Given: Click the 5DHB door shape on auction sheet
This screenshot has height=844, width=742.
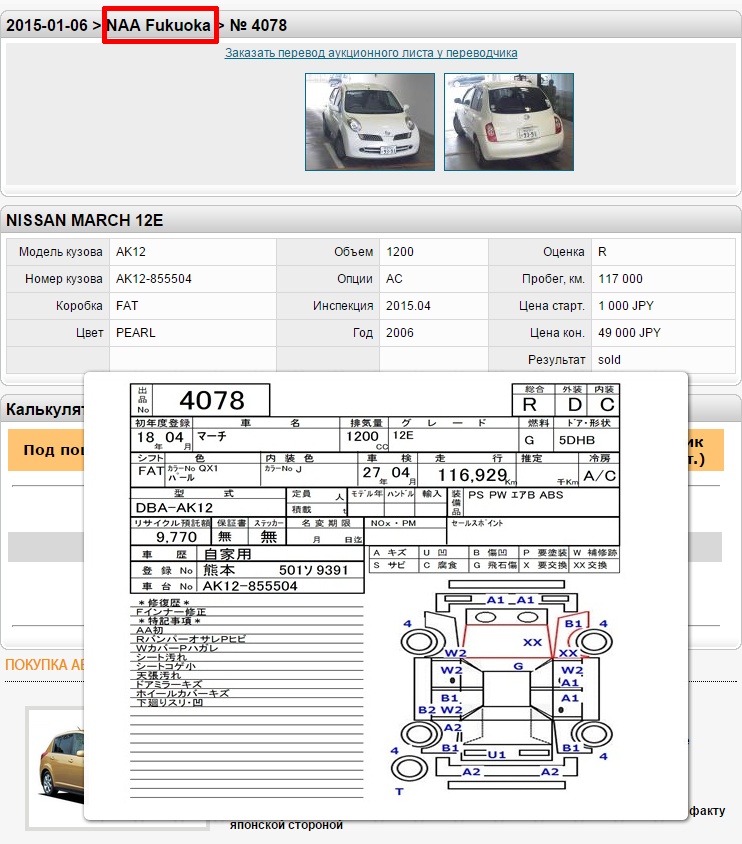Looking at the screenshot, I should tap(577, 440).
